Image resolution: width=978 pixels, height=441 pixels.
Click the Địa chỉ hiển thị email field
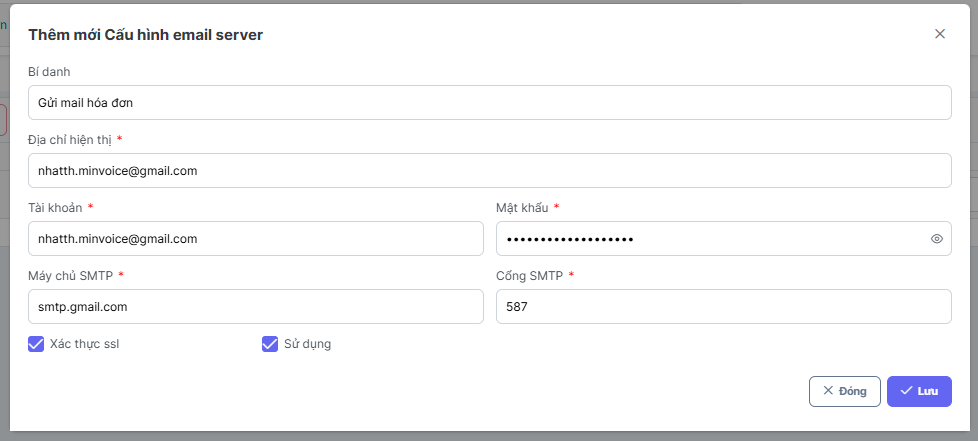click(x=489, y=170)
